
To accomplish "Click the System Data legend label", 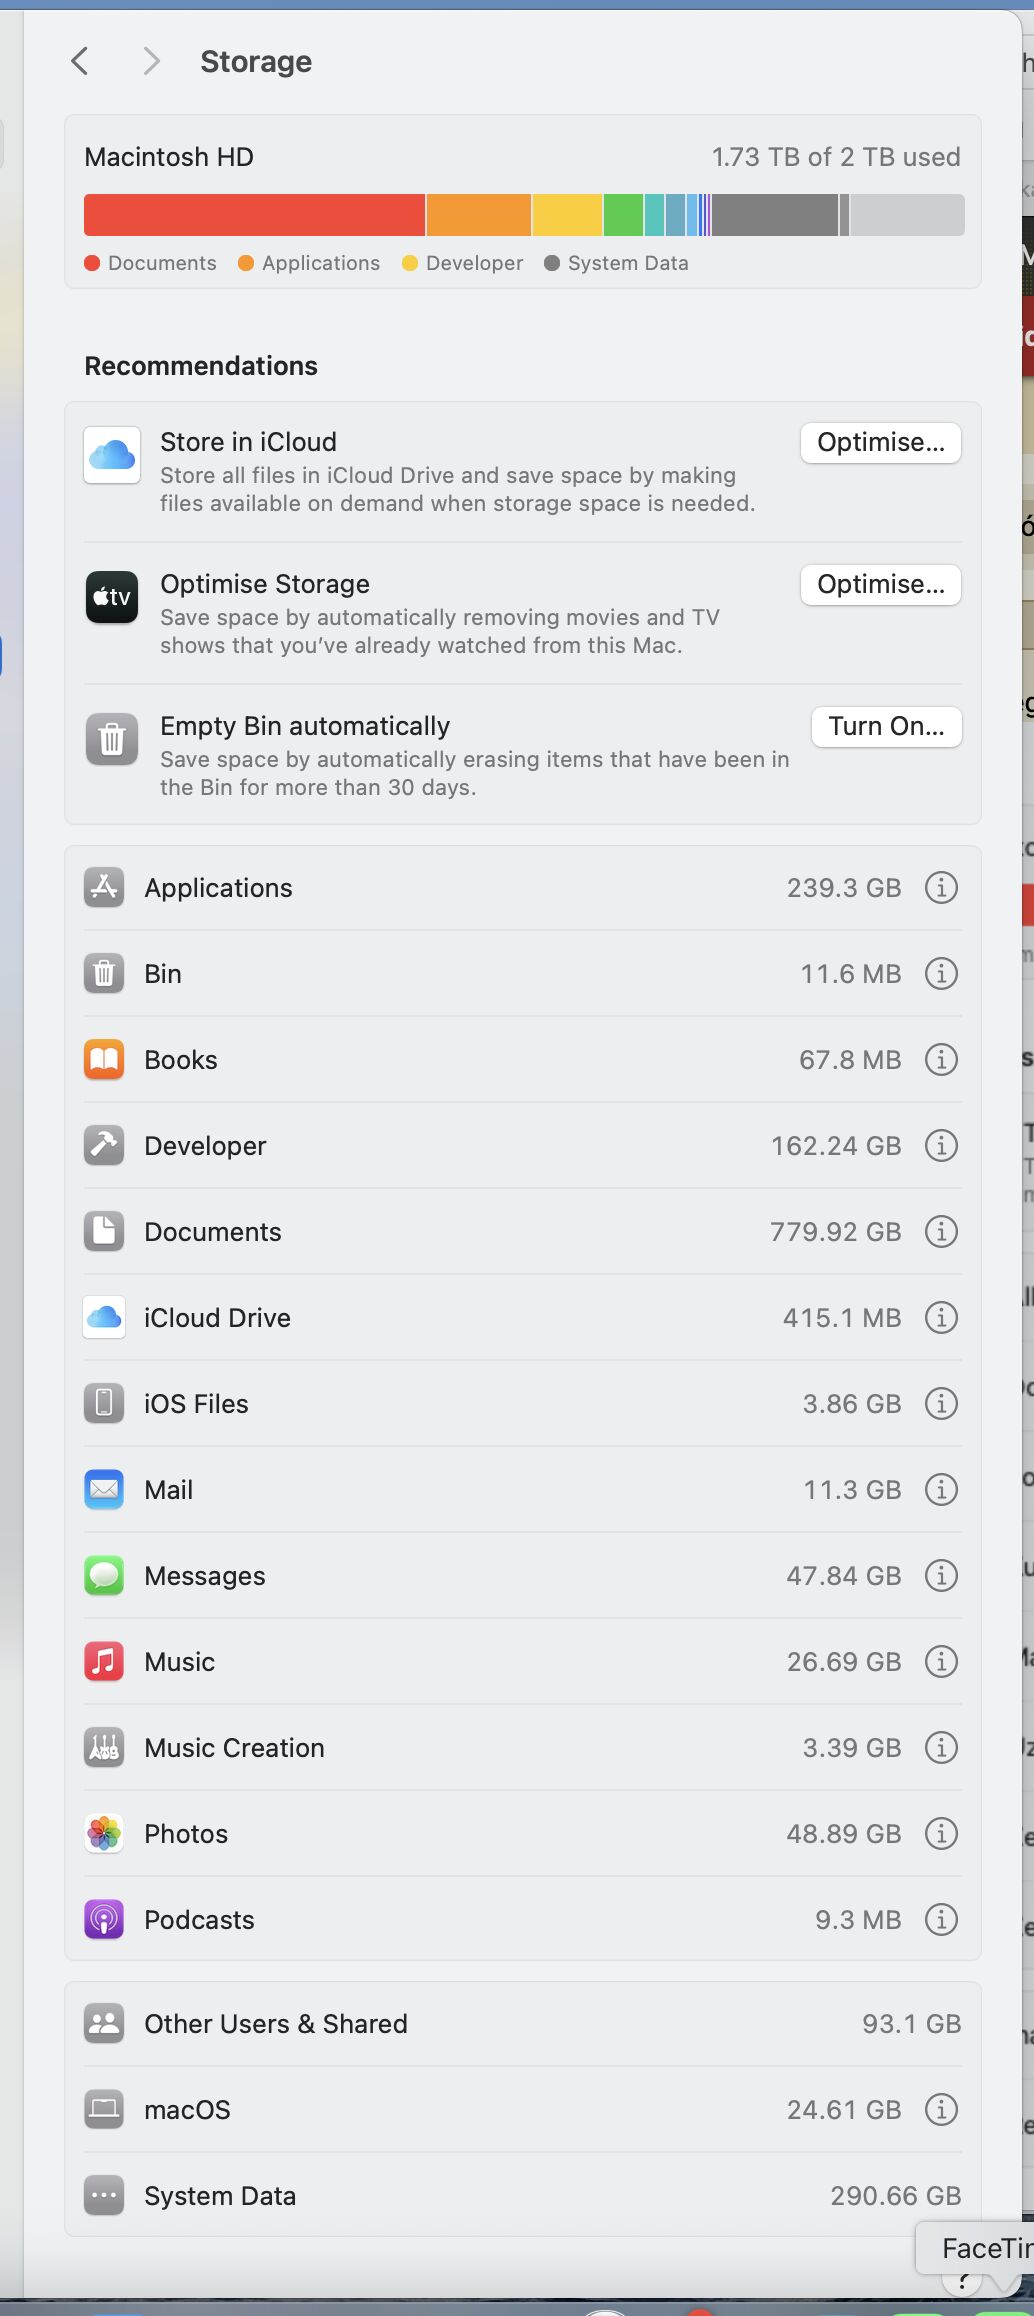I will pyautogui.click(x=628, y=263).
